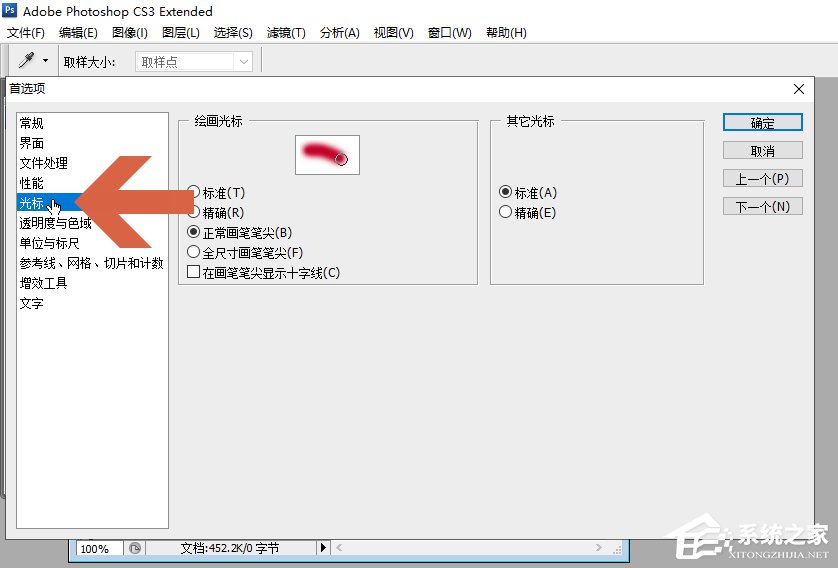
Task: Choose 正常画笔笔尖(B) radio option
Action: 239,233
